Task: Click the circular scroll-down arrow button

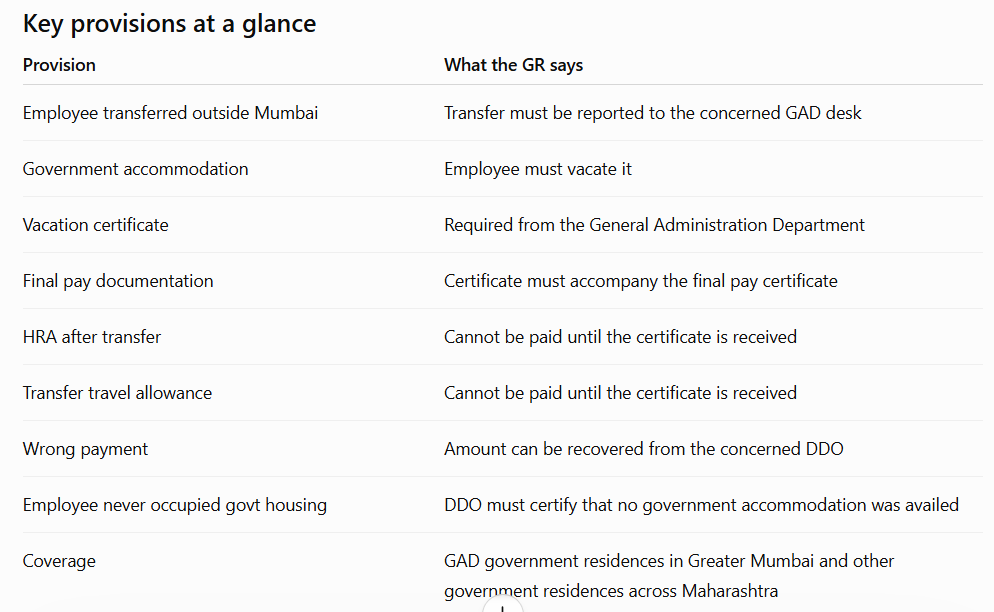Action: point(503,606)
